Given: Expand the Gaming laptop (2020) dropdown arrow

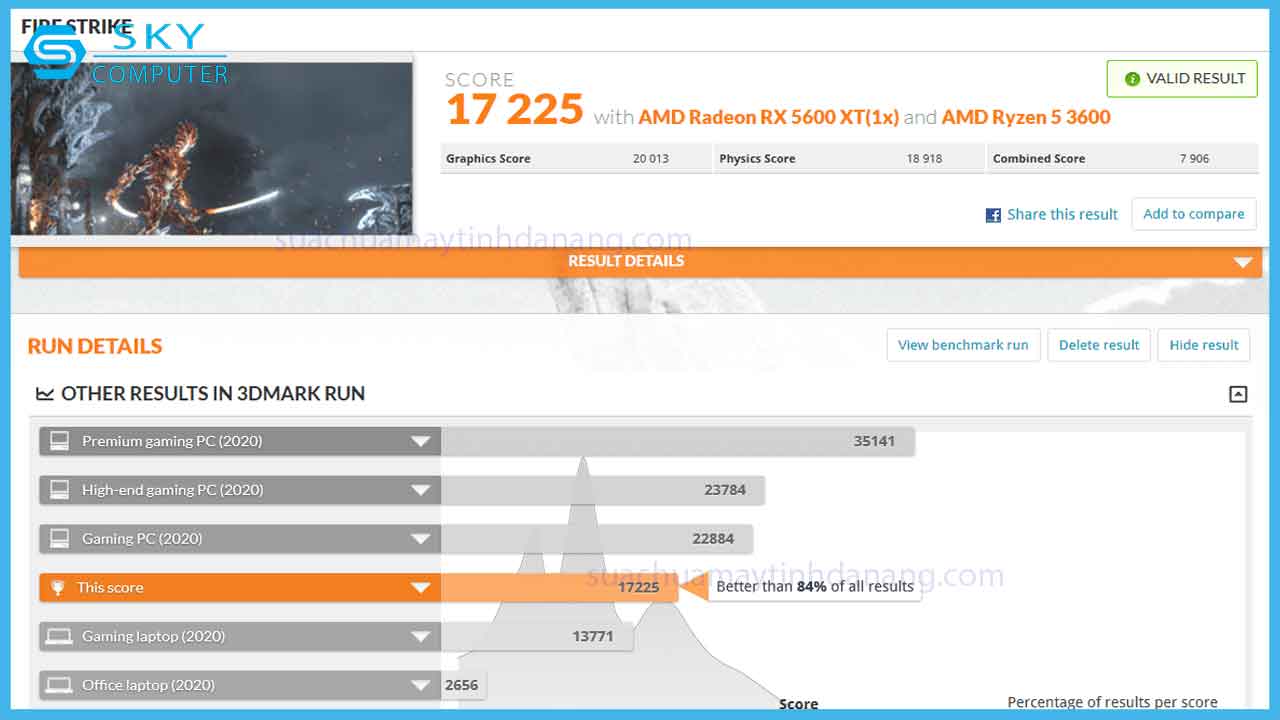Looking at the screenshot, I should (x=421, y=636).
